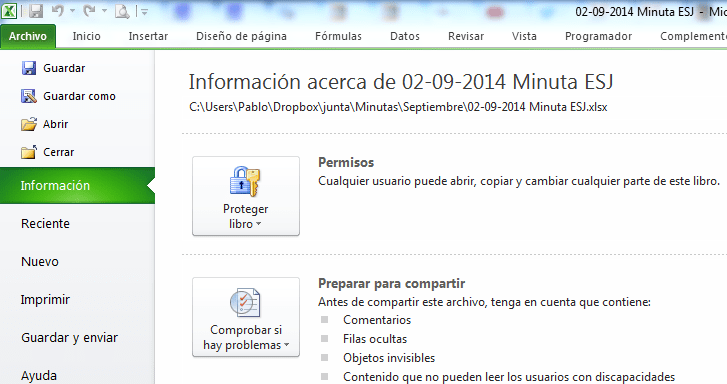Click the Cualquier usuario puede abrir description
Image resolution: width=727 pixels, height=384 pixels.
pos(519,181)
